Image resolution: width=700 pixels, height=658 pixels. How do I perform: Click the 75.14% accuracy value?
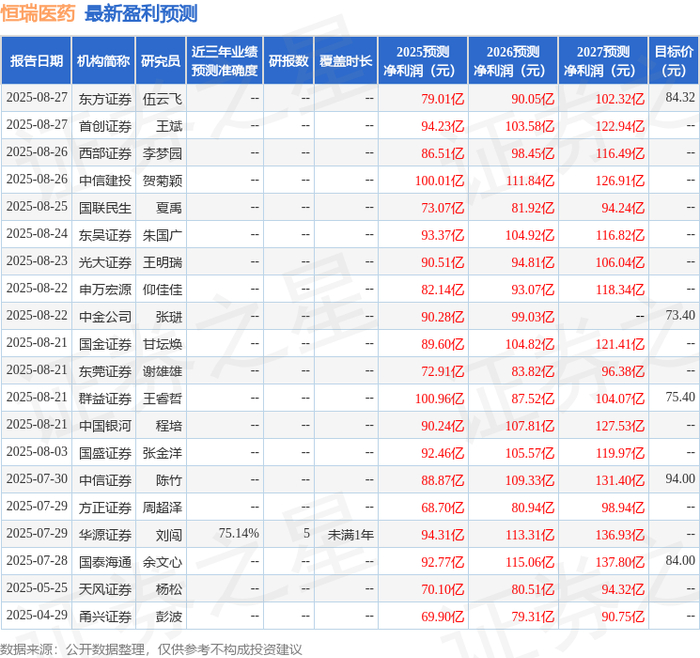[238, 533]
